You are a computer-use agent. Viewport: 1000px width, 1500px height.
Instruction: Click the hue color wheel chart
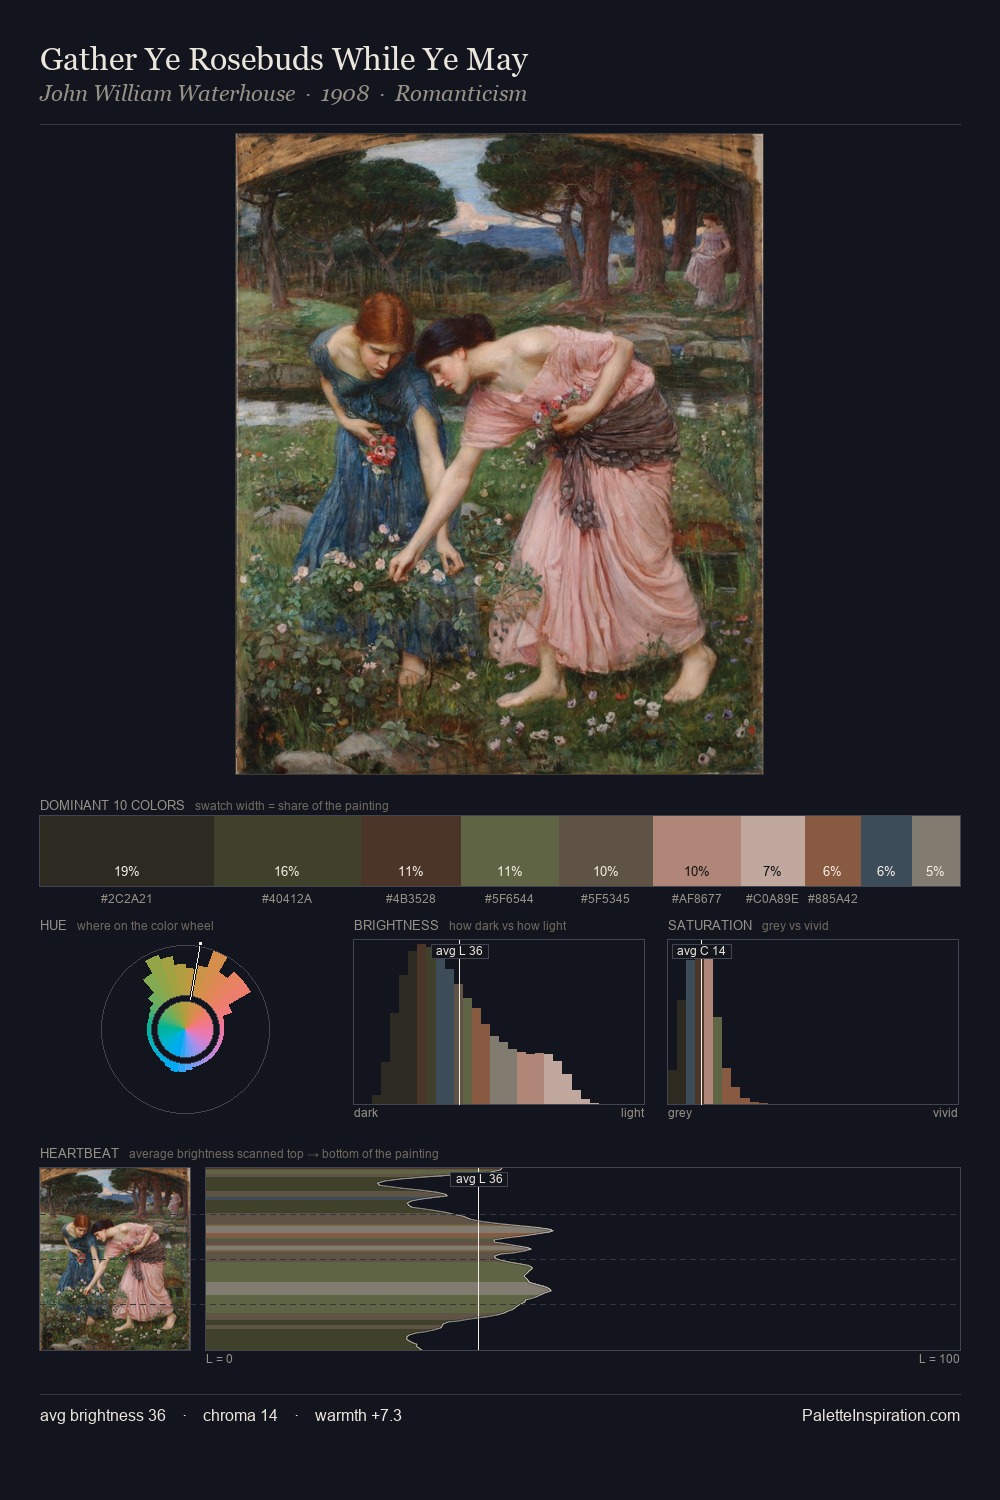coord(185,1028)
